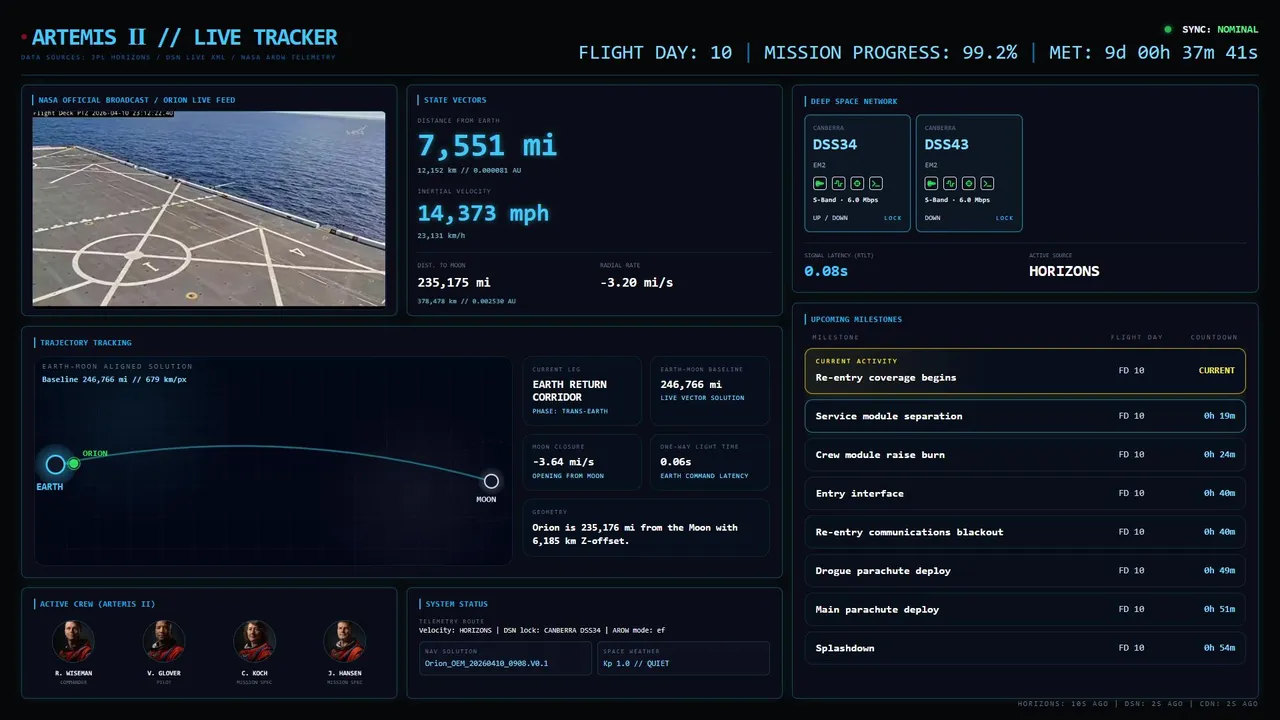Viewport: 1280px width, 720px height.
Task: Select the 'Drogue parachute deploy' milestone
Action: (1025, 571)
